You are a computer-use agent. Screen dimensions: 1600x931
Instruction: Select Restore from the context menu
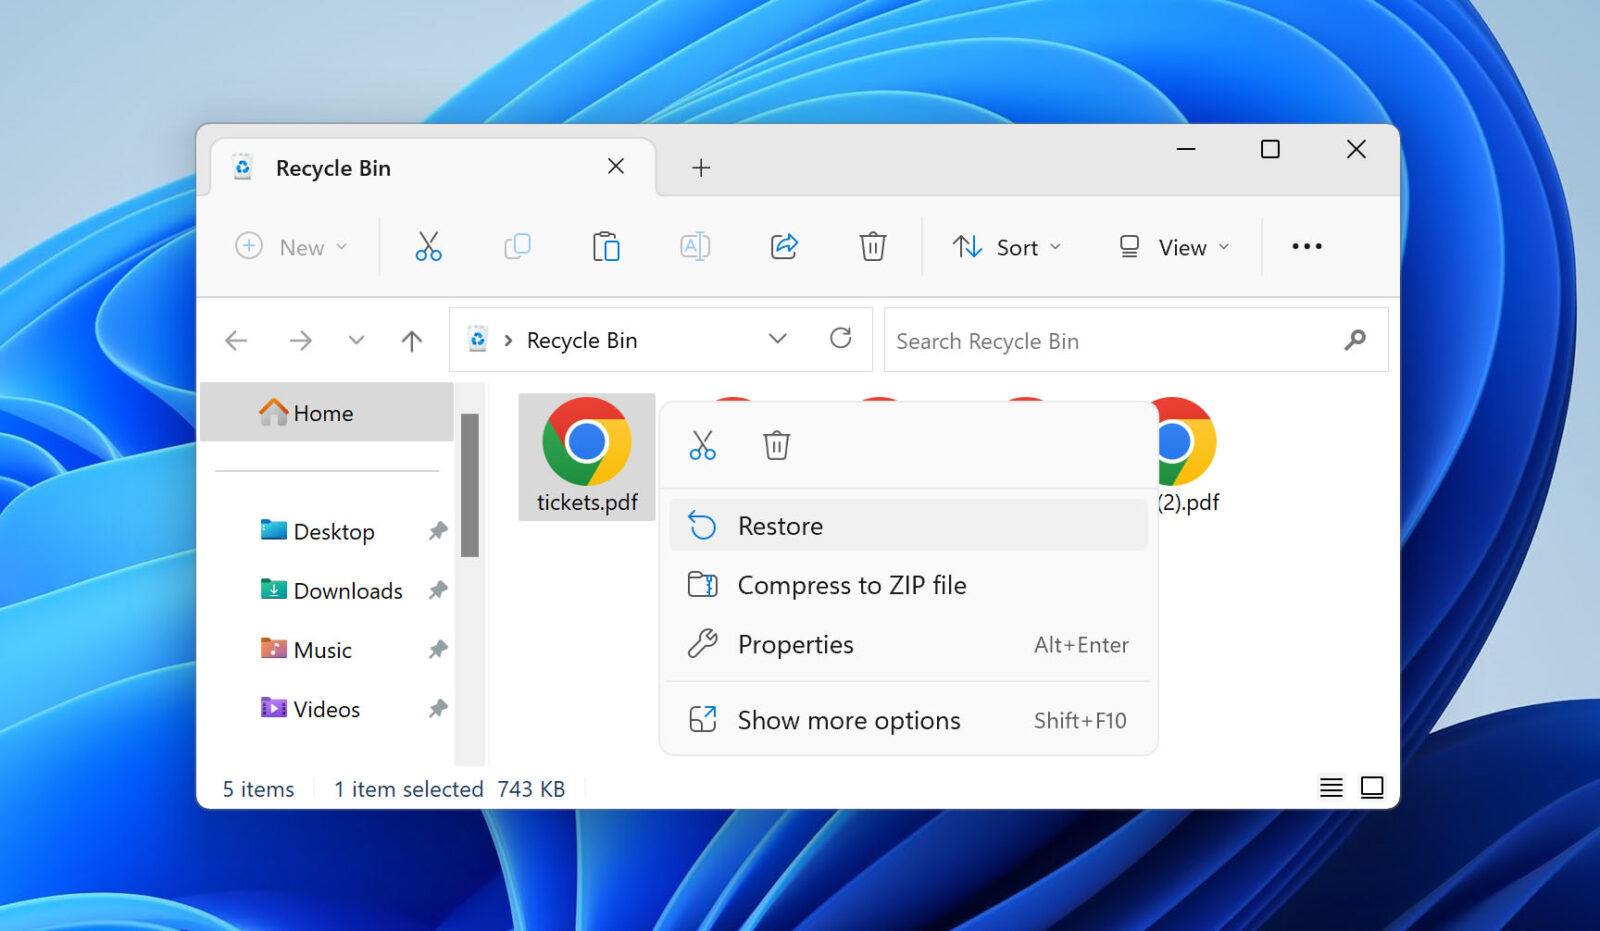[x=780, y=525]
